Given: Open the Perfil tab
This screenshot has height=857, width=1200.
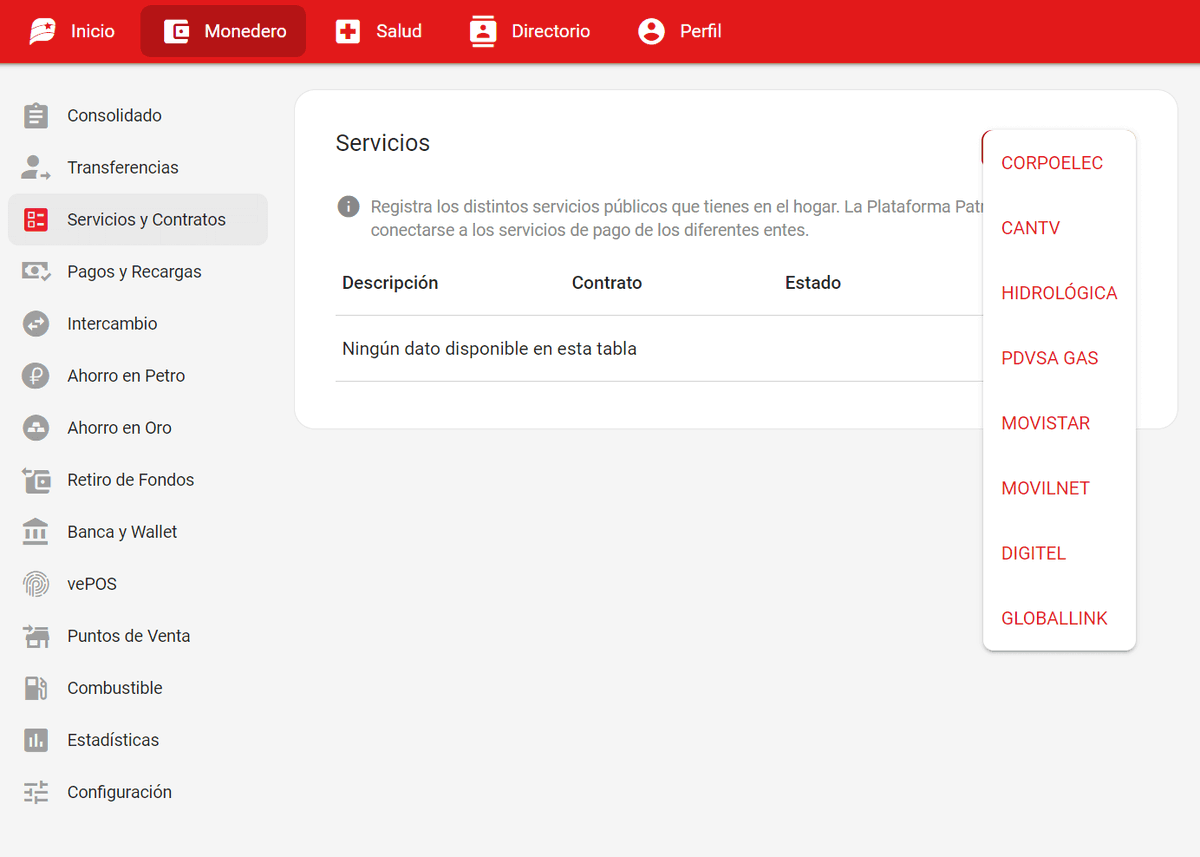Looking at the screenshot, I should (x=680, y=31).
